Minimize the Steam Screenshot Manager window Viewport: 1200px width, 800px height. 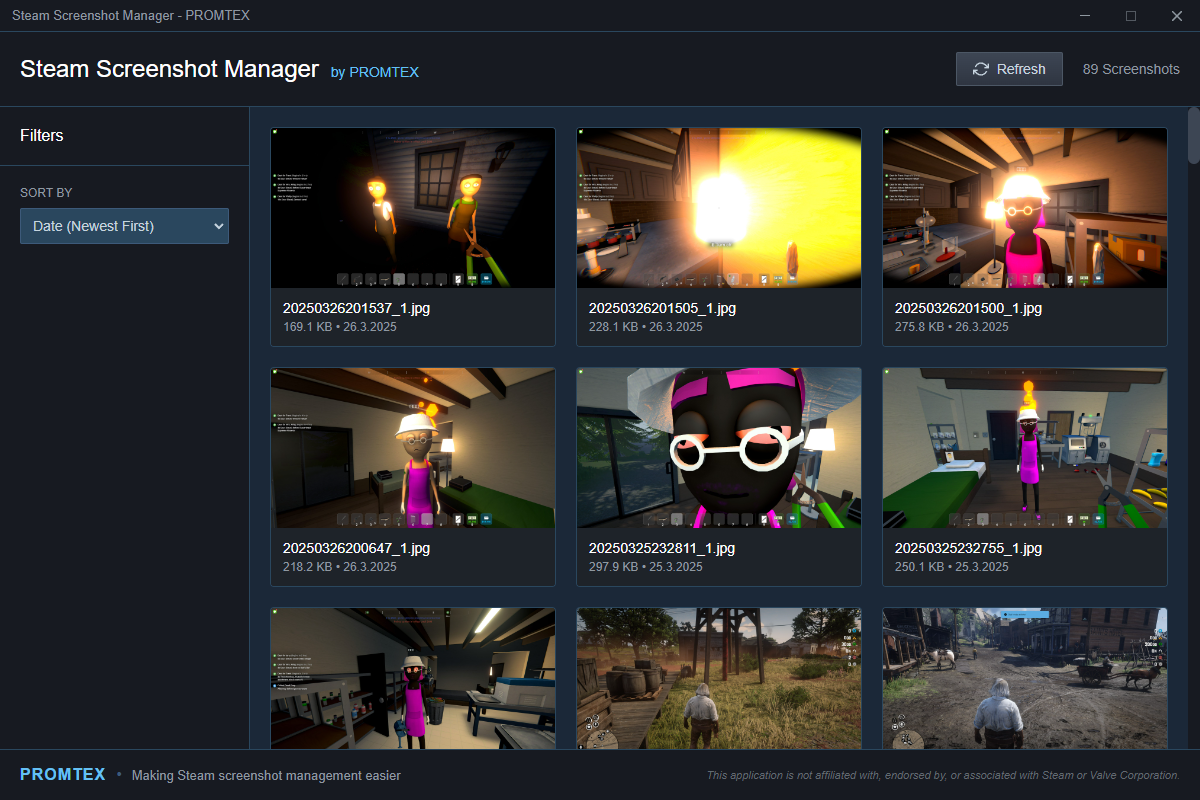1085,15
